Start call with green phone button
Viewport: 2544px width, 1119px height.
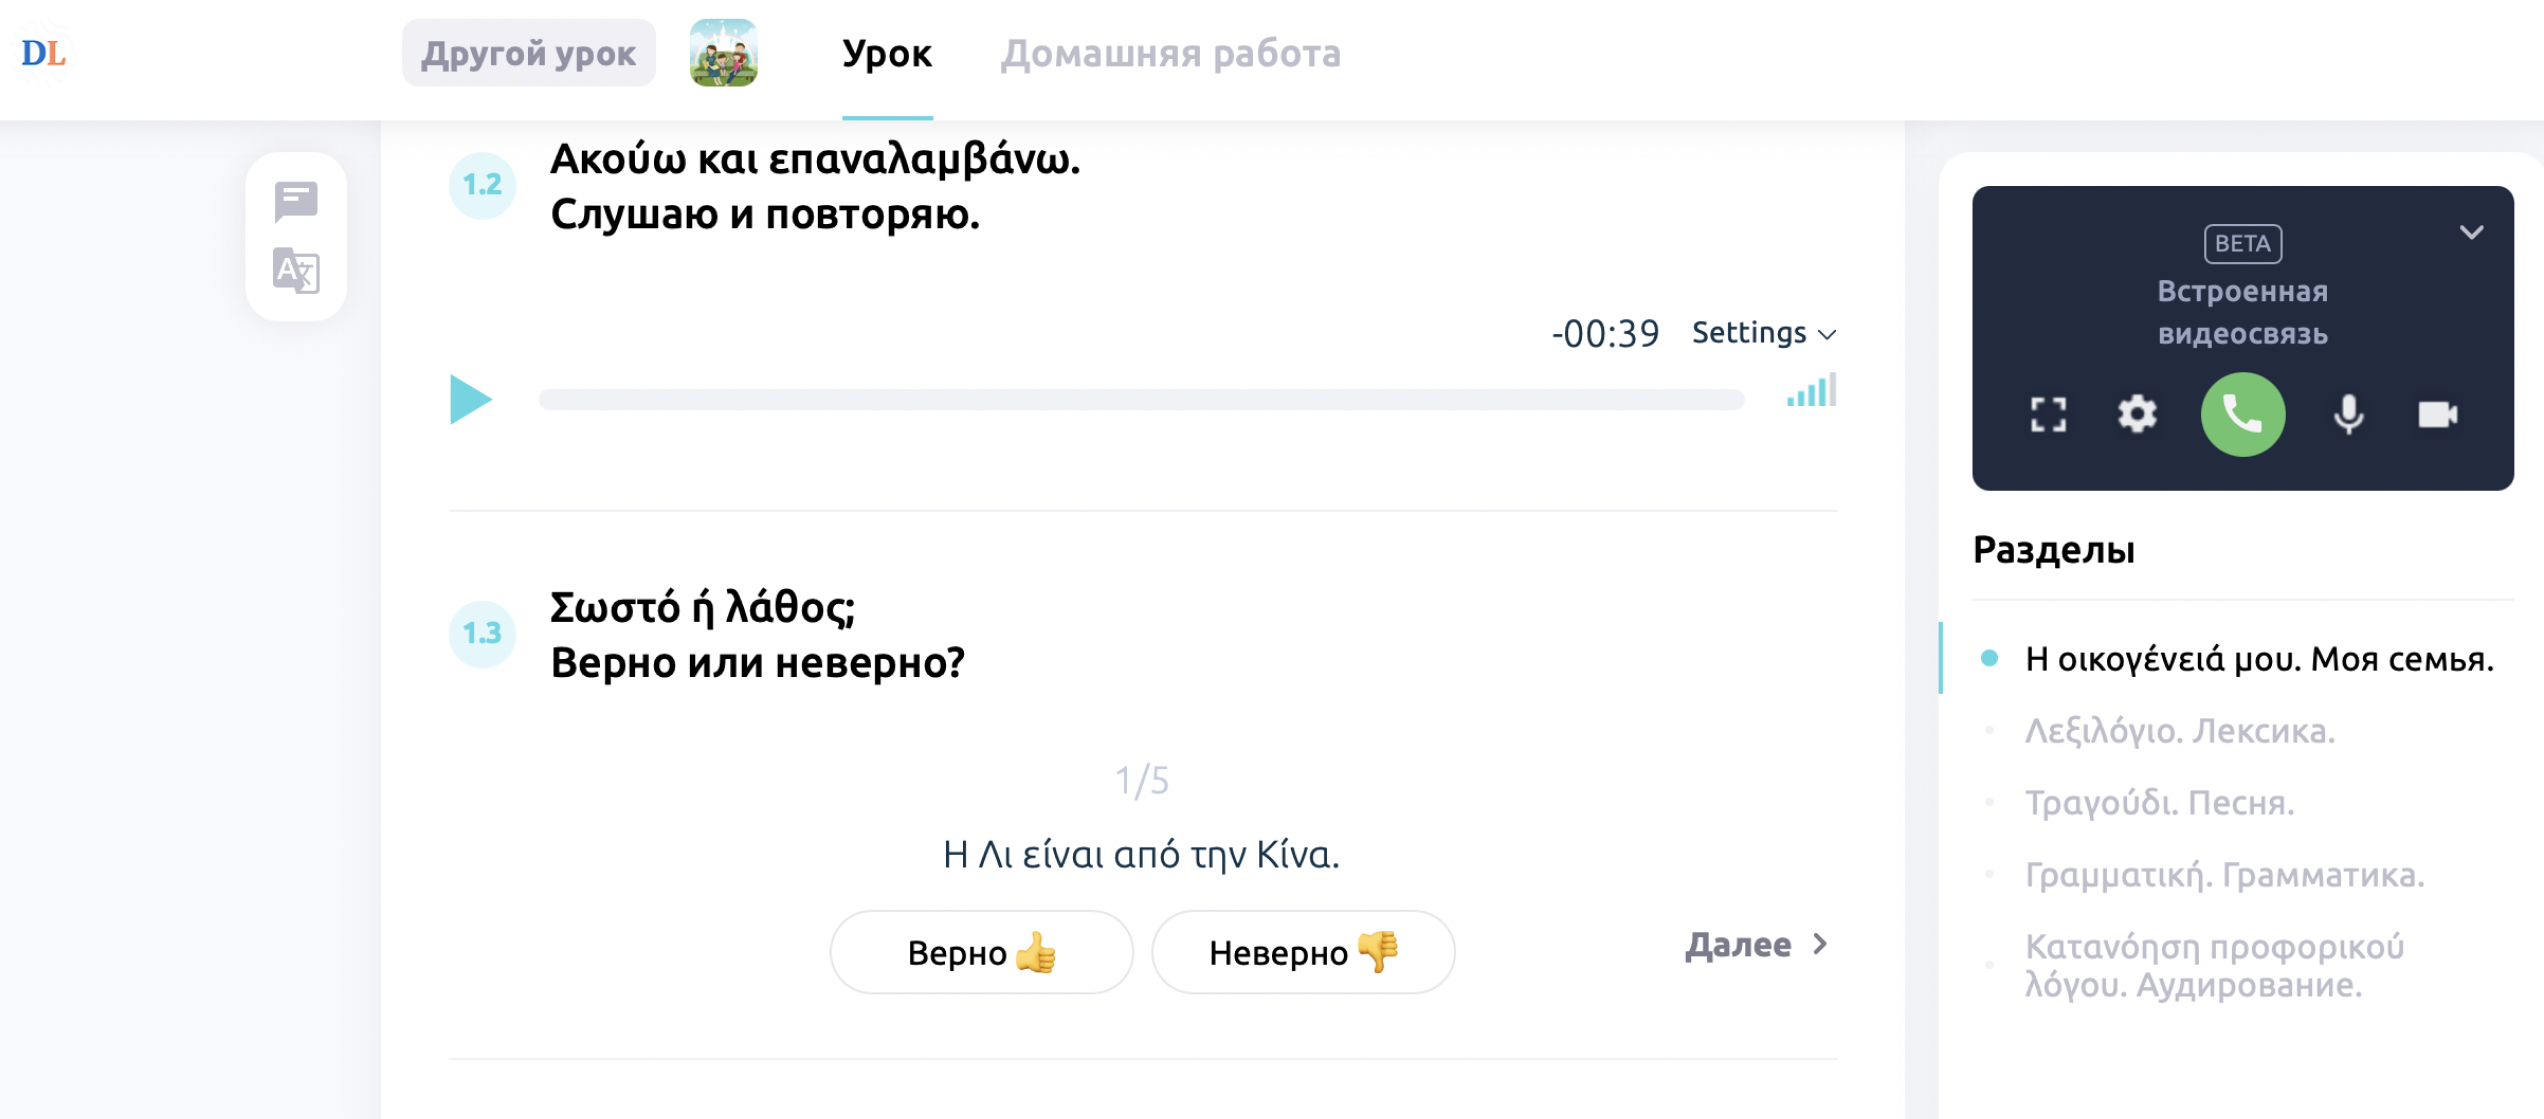pyautogui.click(x=2242, y=414)
